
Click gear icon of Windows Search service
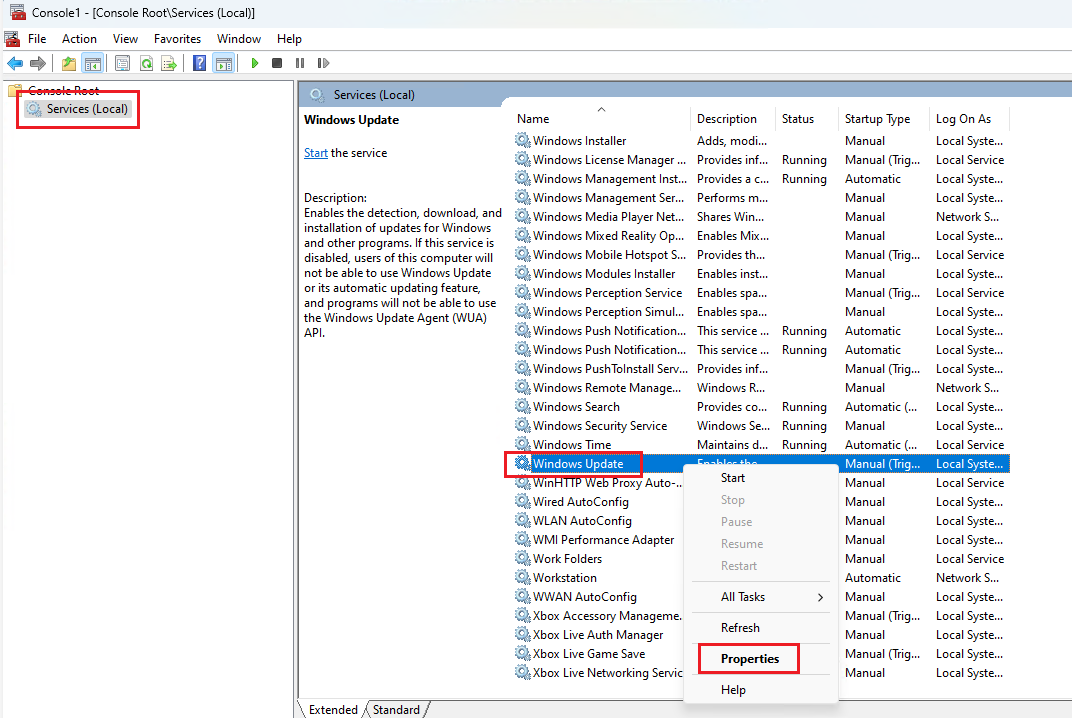523,406
